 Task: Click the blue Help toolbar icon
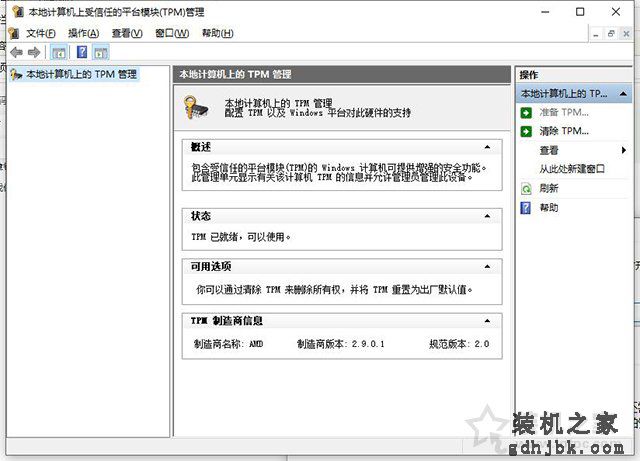coord(82,52)
